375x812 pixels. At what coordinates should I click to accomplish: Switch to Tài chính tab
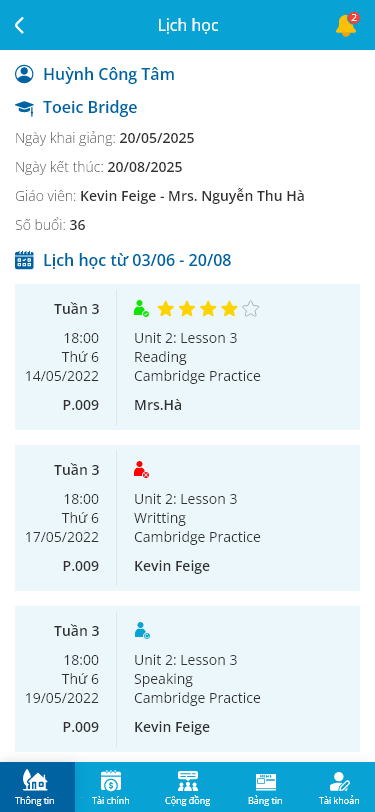pos(110,787)
